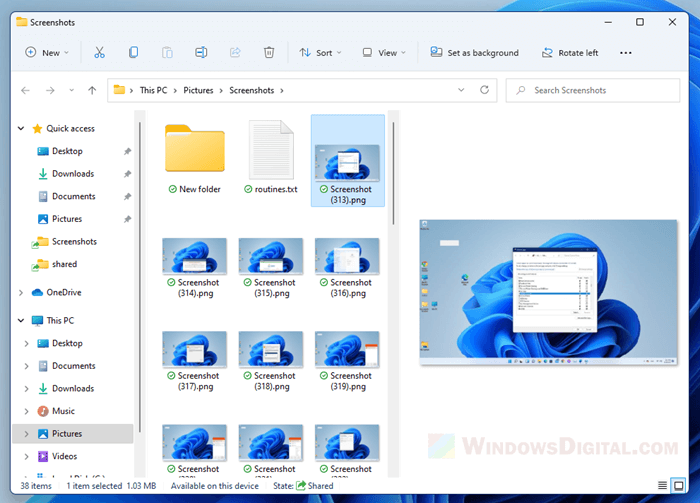Expand the OneDrive tree node
Image resolution: width=700 pixels, height=503 pixels.
pyautogui.click(x=22, y=292)
